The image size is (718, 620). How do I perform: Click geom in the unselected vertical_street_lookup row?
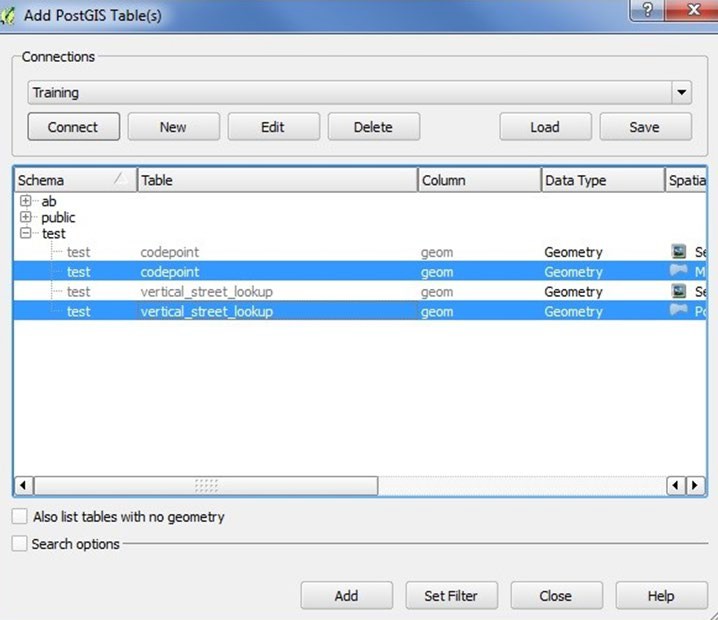pyautogui.click(x=437, y=292)
